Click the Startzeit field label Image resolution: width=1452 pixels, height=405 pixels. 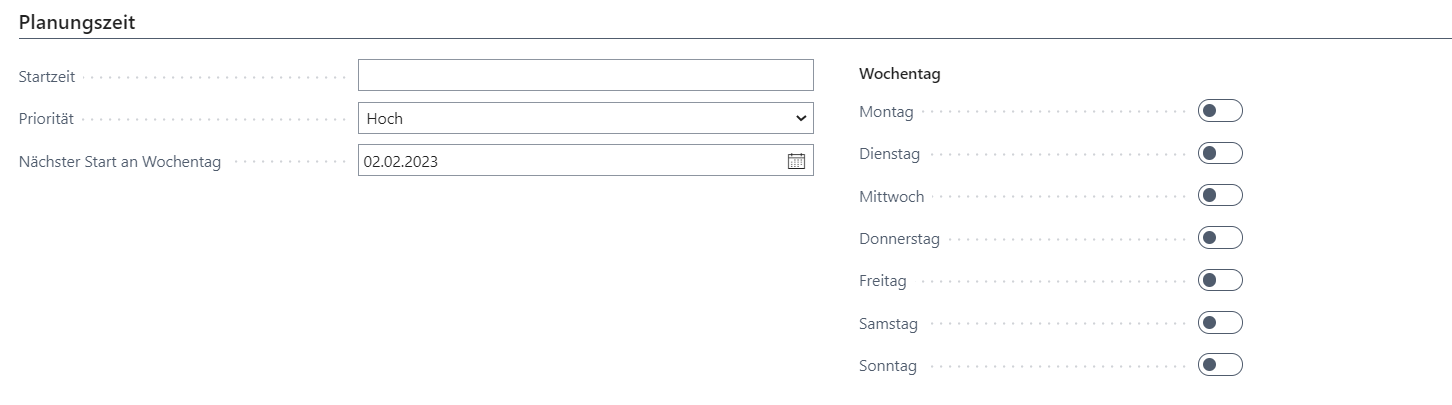[x=47, y=77]
